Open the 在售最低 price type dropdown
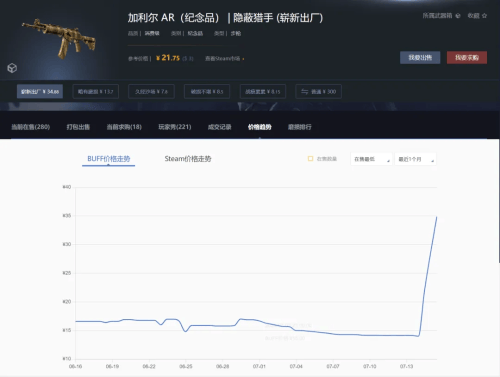Image resolution: width=500 pixels, height=377 pixels. 371,159
